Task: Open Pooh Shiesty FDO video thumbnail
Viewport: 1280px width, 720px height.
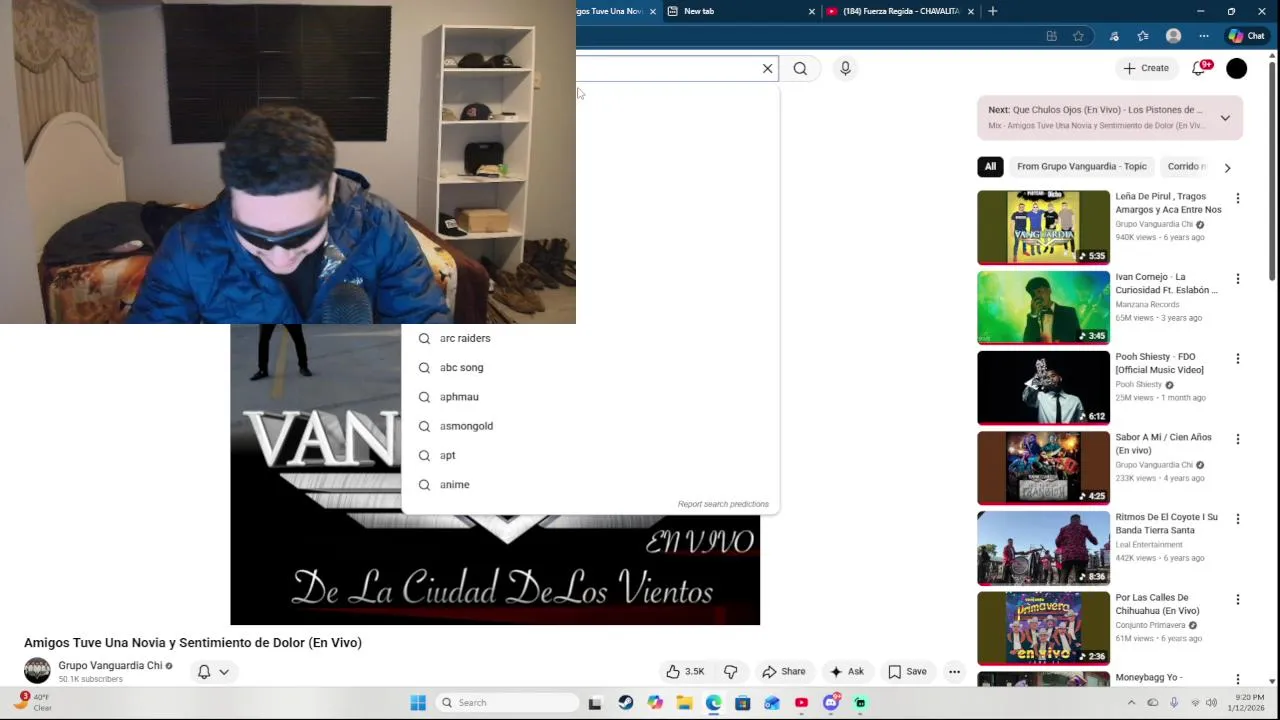Action: 1043,387
